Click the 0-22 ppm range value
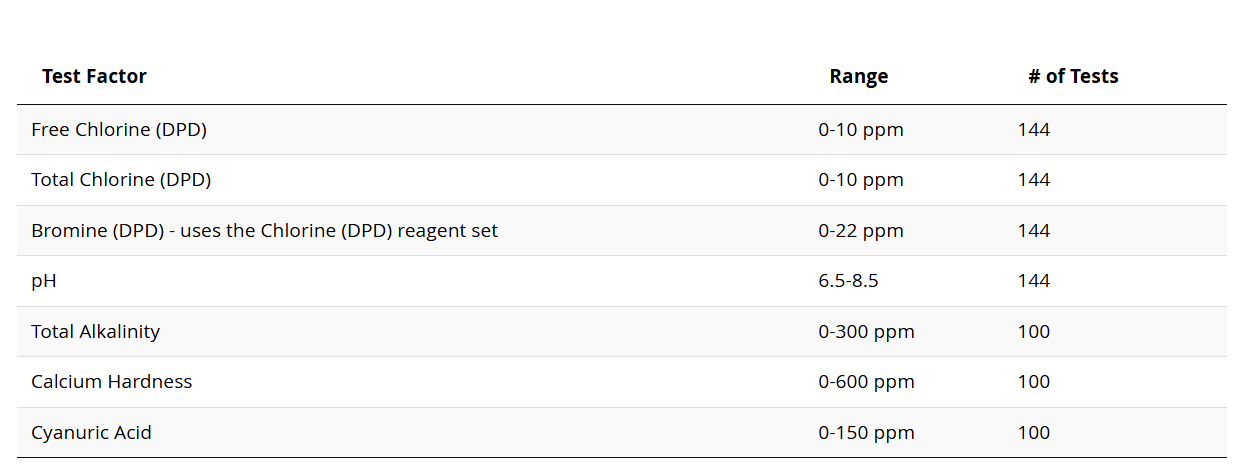The width and height of the screenshot is (1242, 472). pos(860,231)
